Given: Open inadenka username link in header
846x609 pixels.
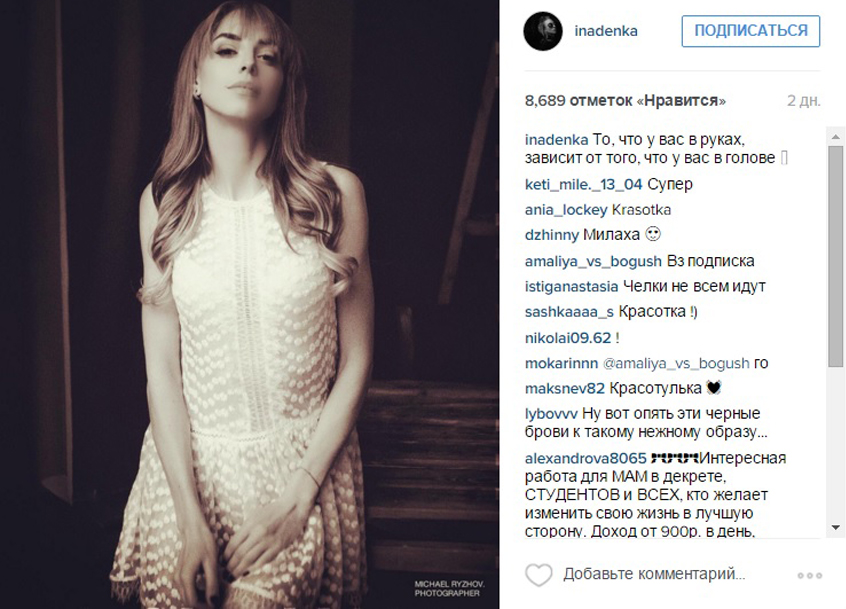Looking at the screenshot, I should coord(606,31).
